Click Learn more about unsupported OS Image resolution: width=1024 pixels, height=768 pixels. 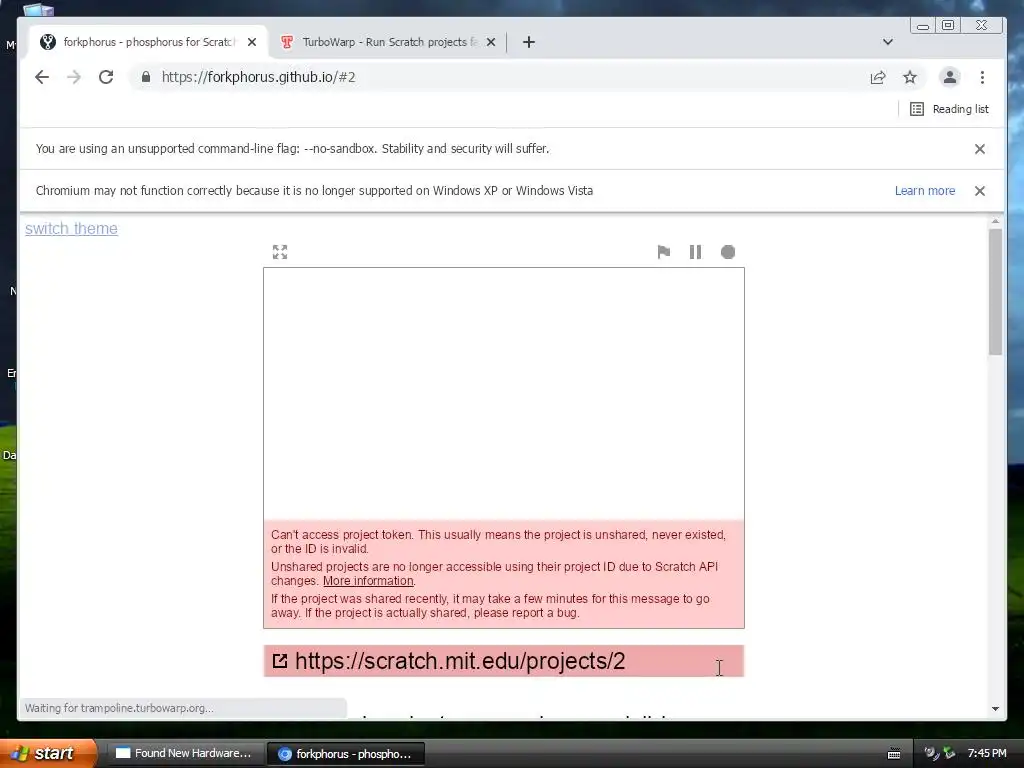point(925,191)
